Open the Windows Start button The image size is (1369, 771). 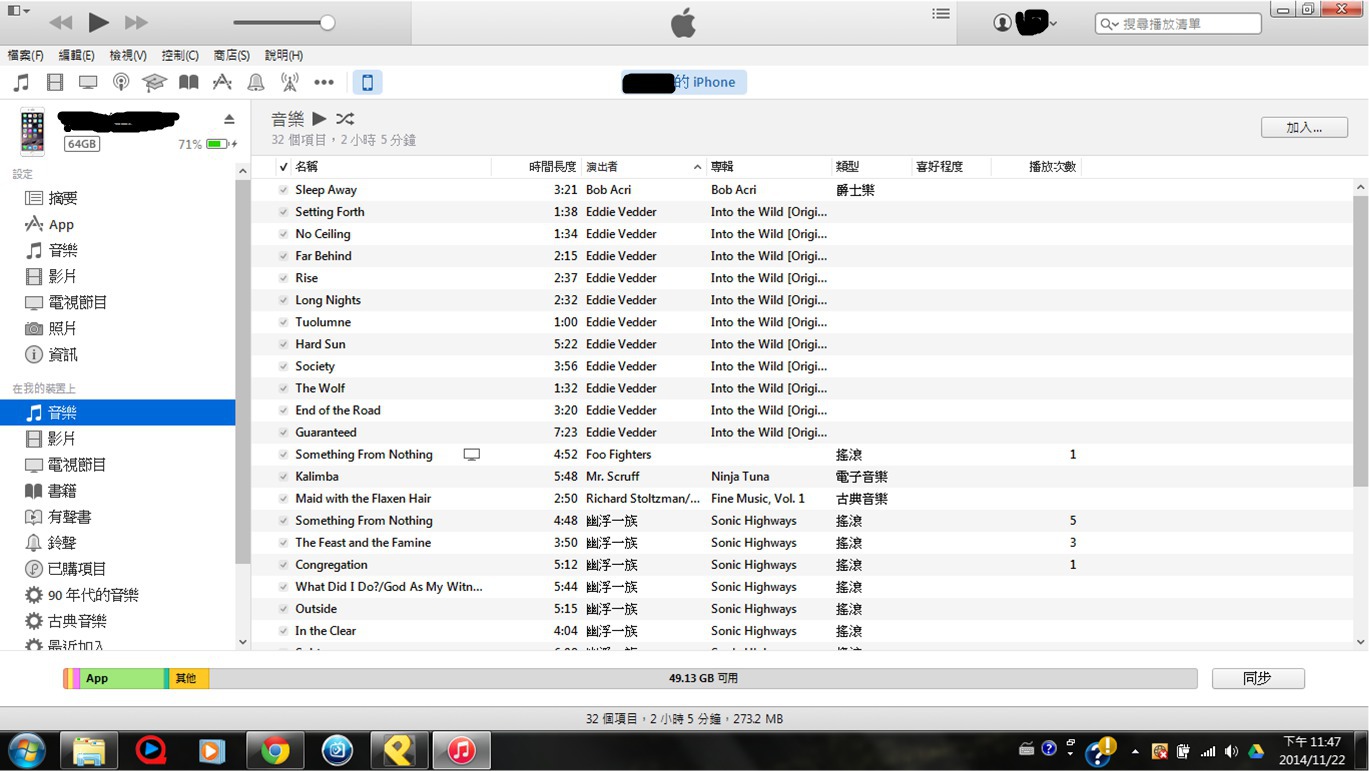(x=27, y=750)
